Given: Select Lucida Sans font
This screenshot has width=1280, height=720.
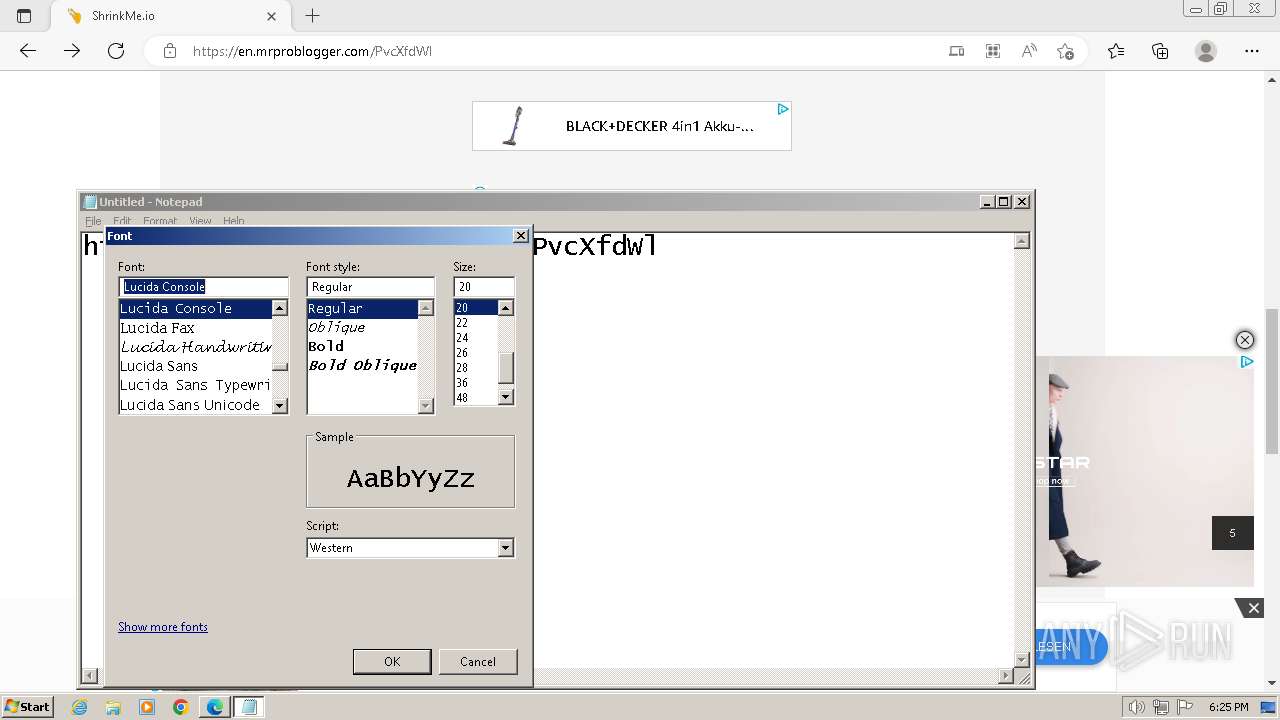Looking at the screenshot, I should click(195, 366).
